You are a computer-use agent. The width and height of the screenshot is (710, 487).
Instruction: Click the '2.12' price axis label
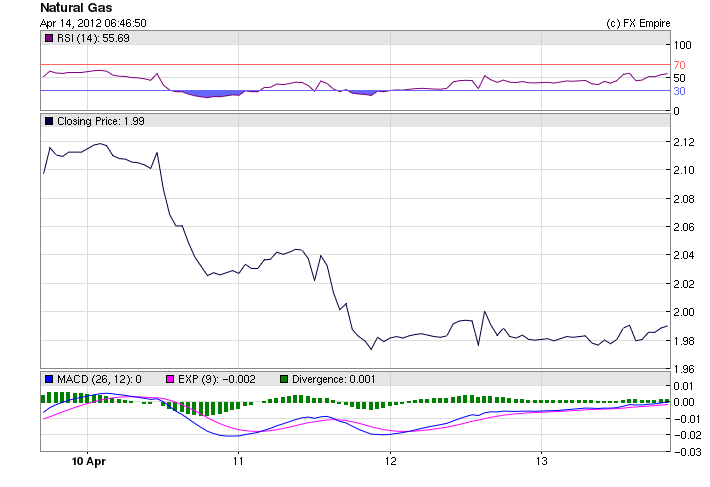point(684,142)
